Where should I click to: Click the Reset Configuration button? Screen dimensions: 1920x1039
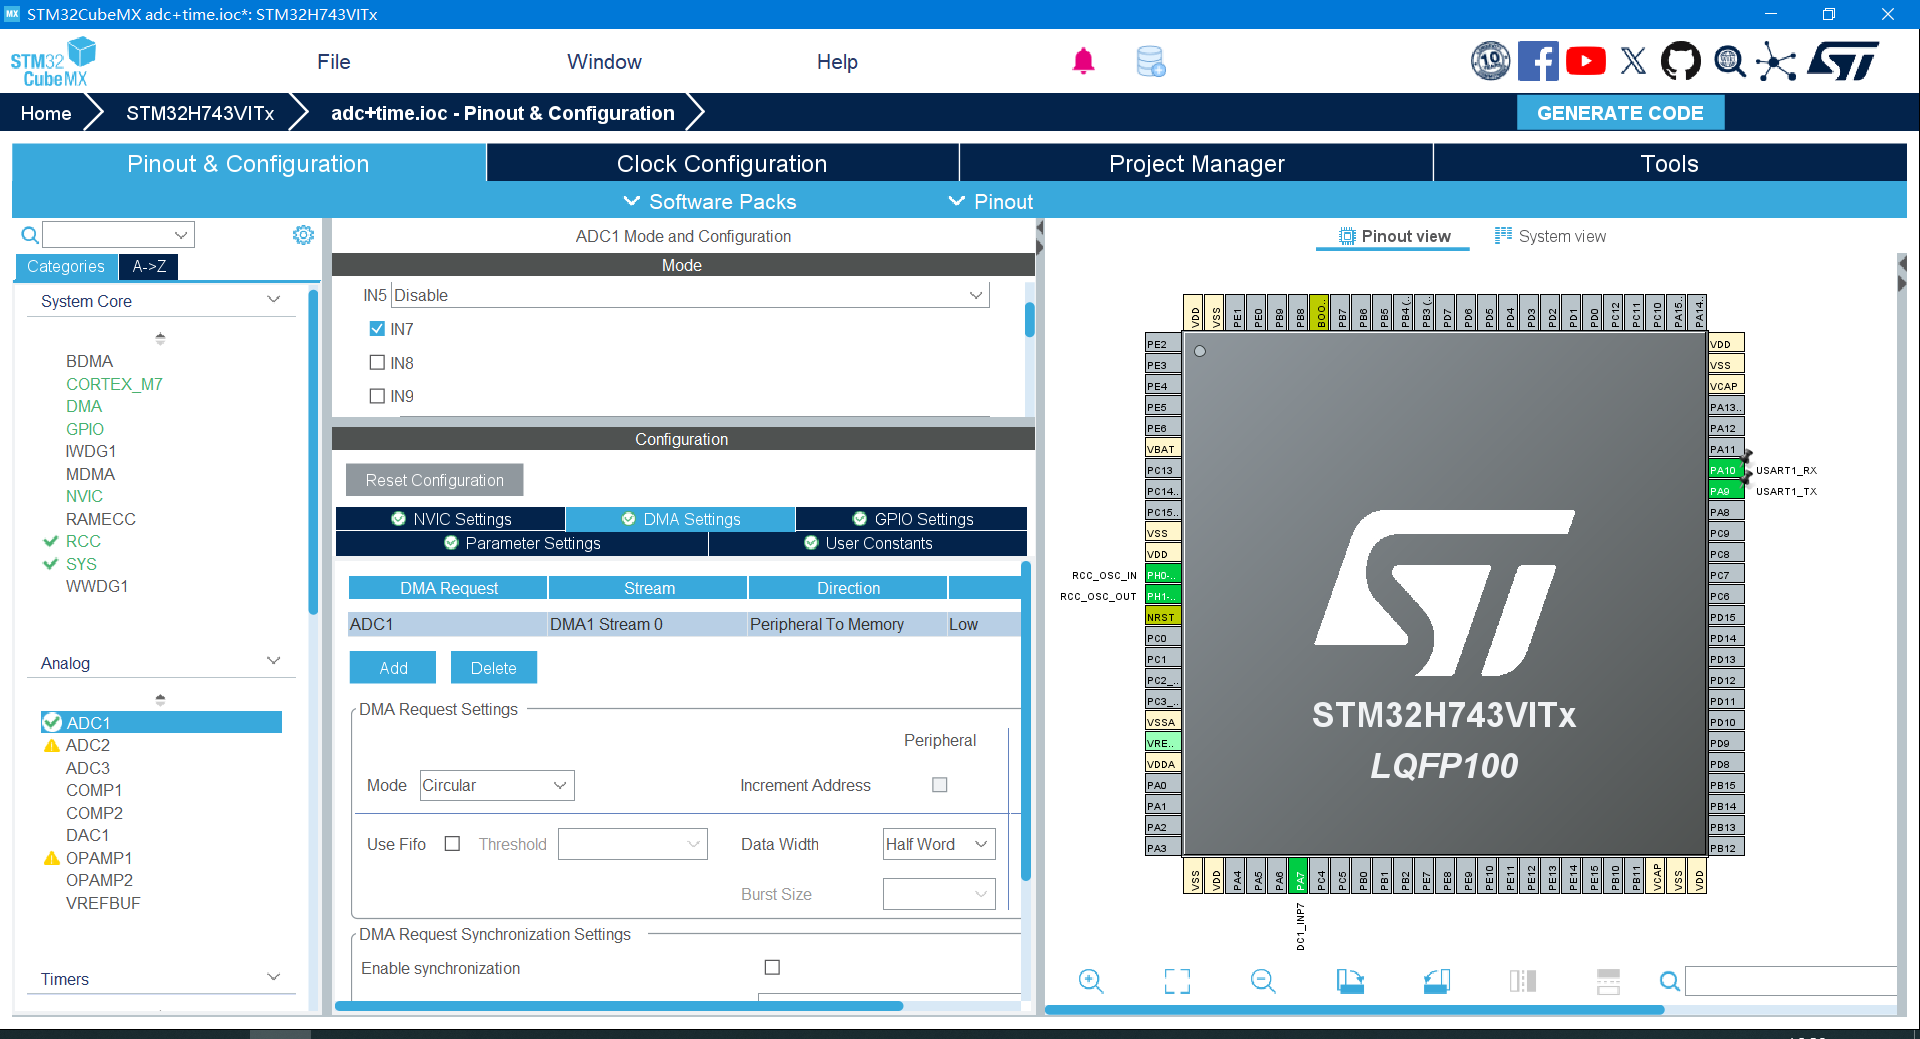point(434,480)
